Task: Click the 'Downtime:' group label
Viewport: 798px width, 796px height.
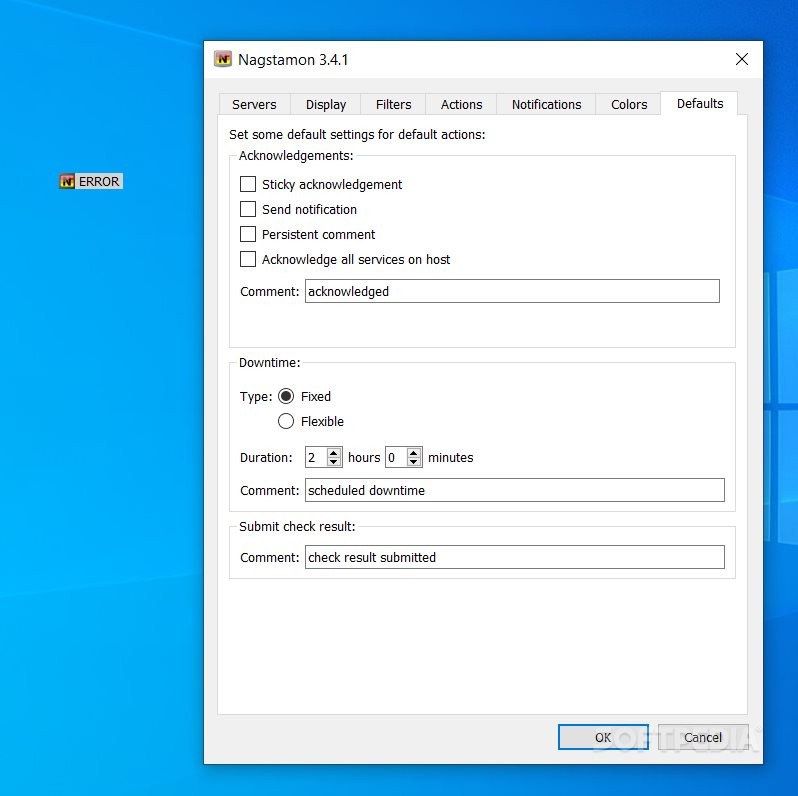Action: click(270, 362)
